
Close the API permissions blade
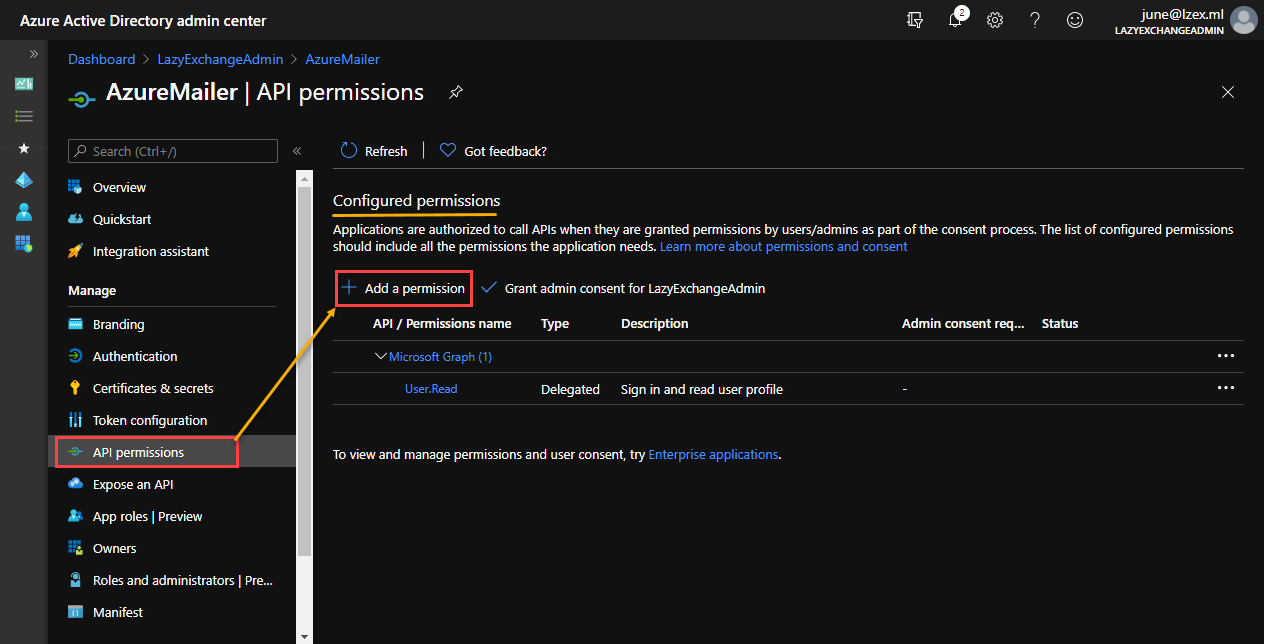point(1228,93)
